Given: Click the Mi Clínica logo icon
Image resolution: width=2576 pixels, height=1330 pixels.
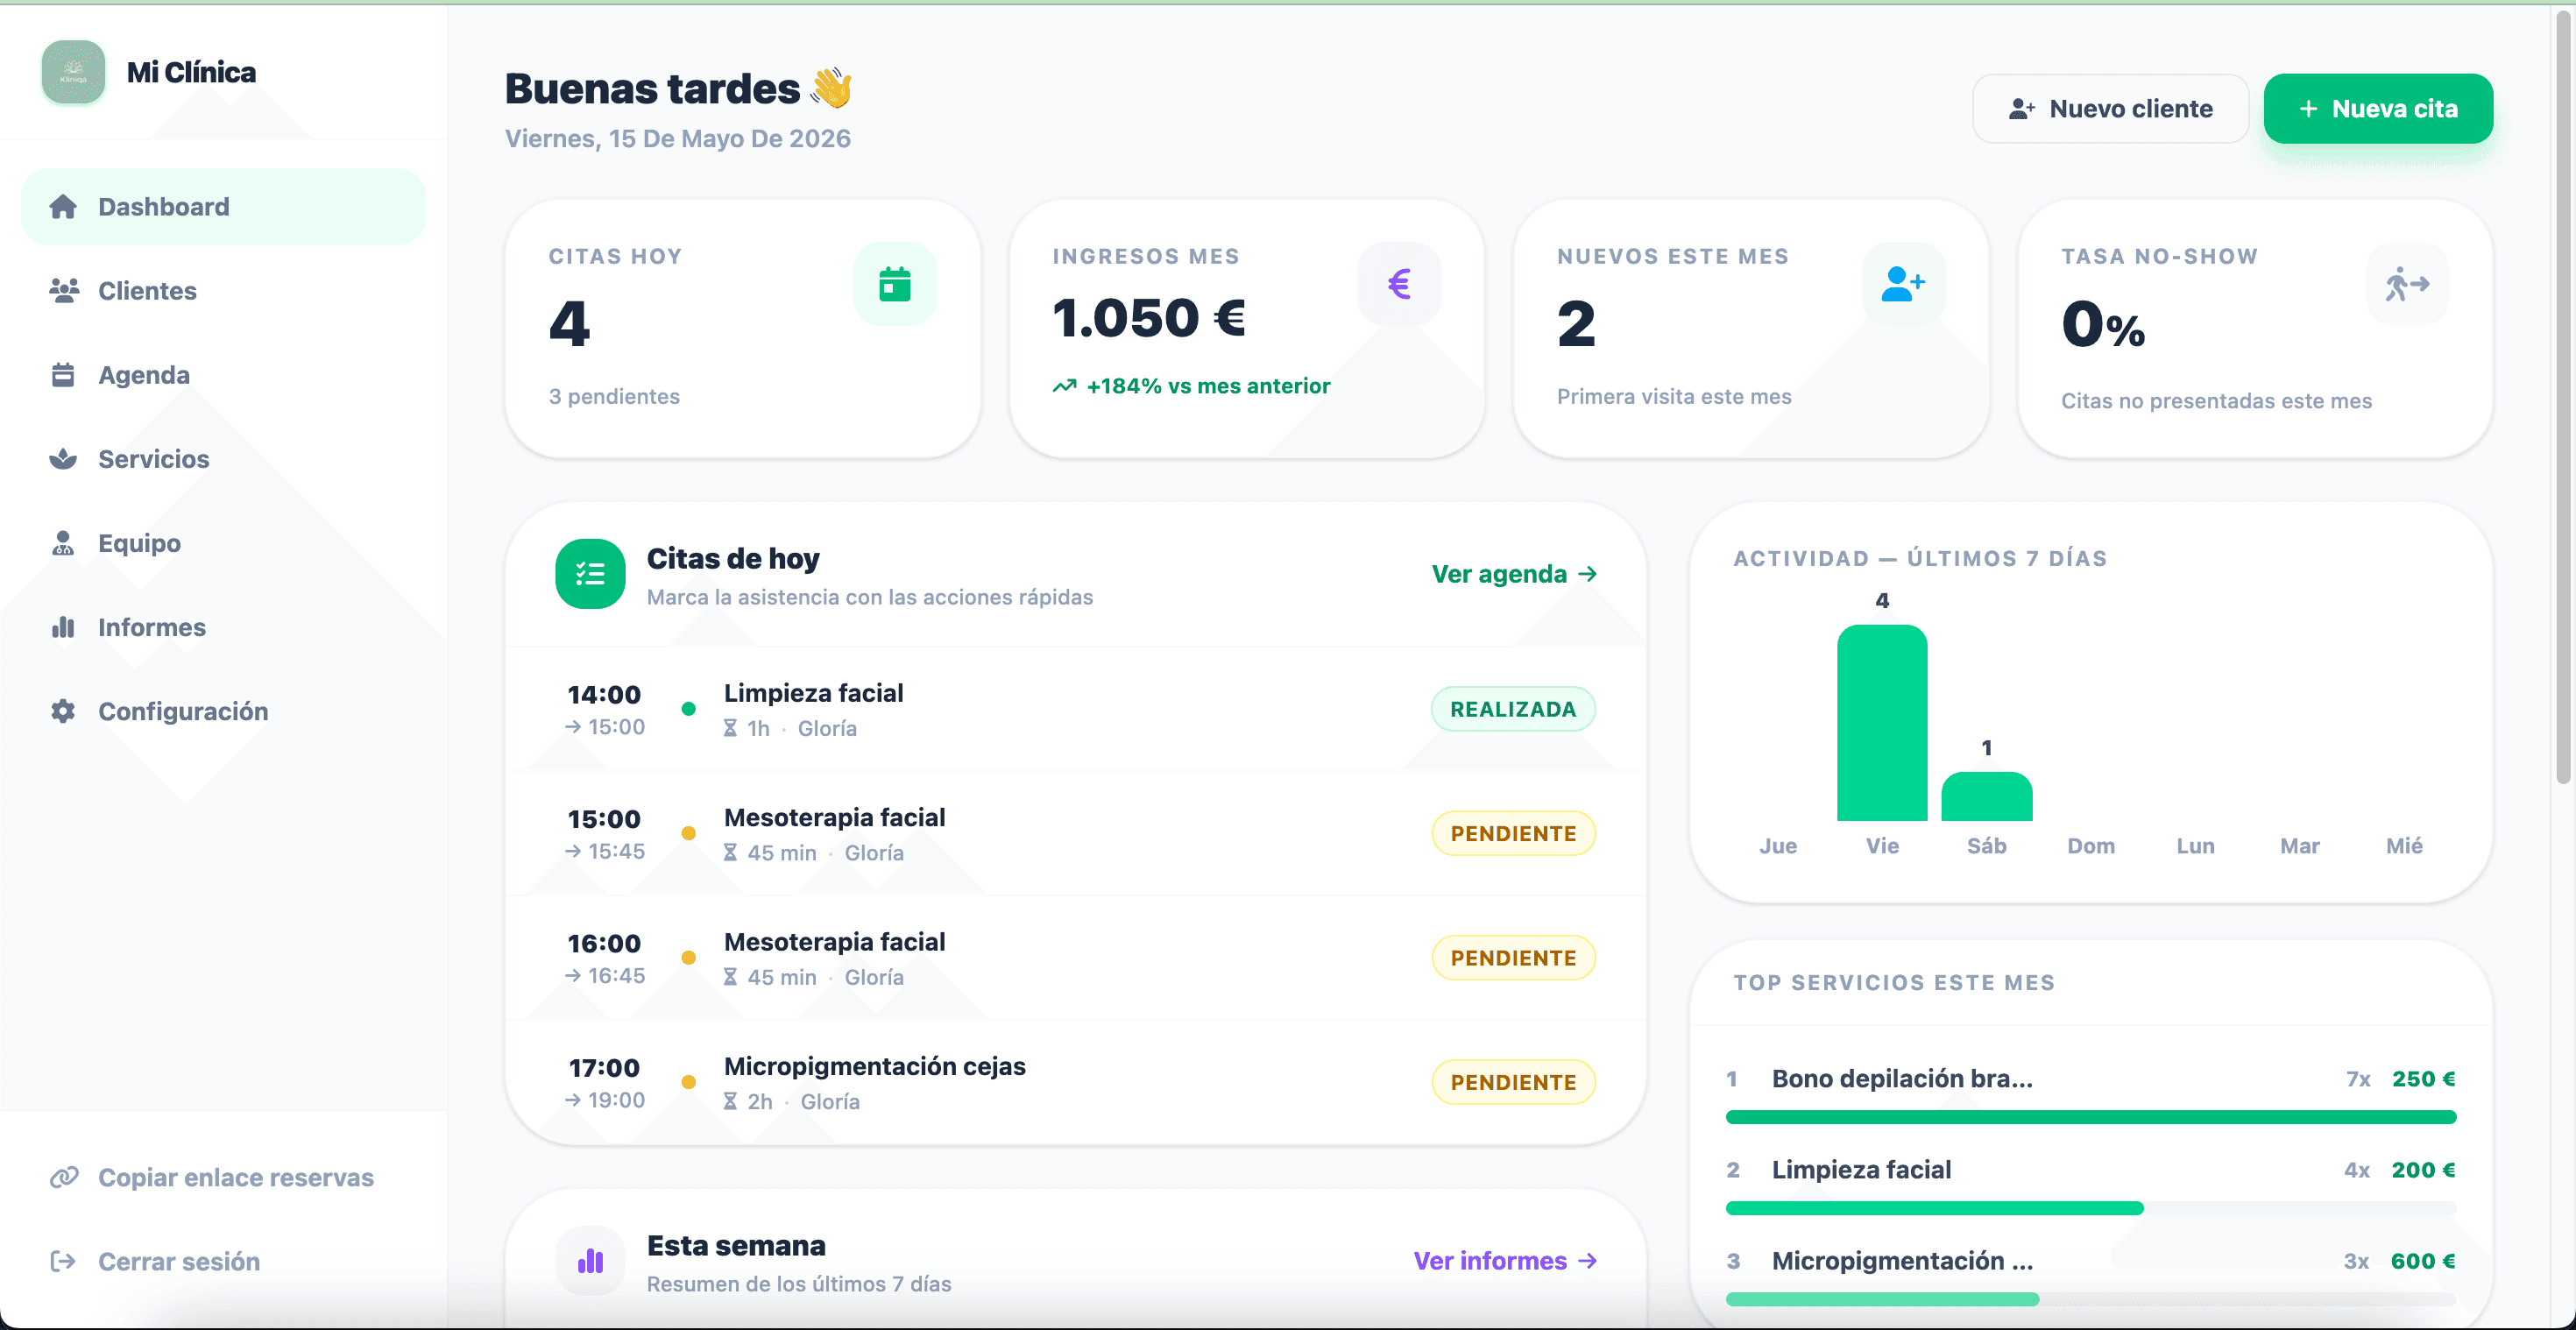Looking at the screenshot, I should (x=73, y=72).
